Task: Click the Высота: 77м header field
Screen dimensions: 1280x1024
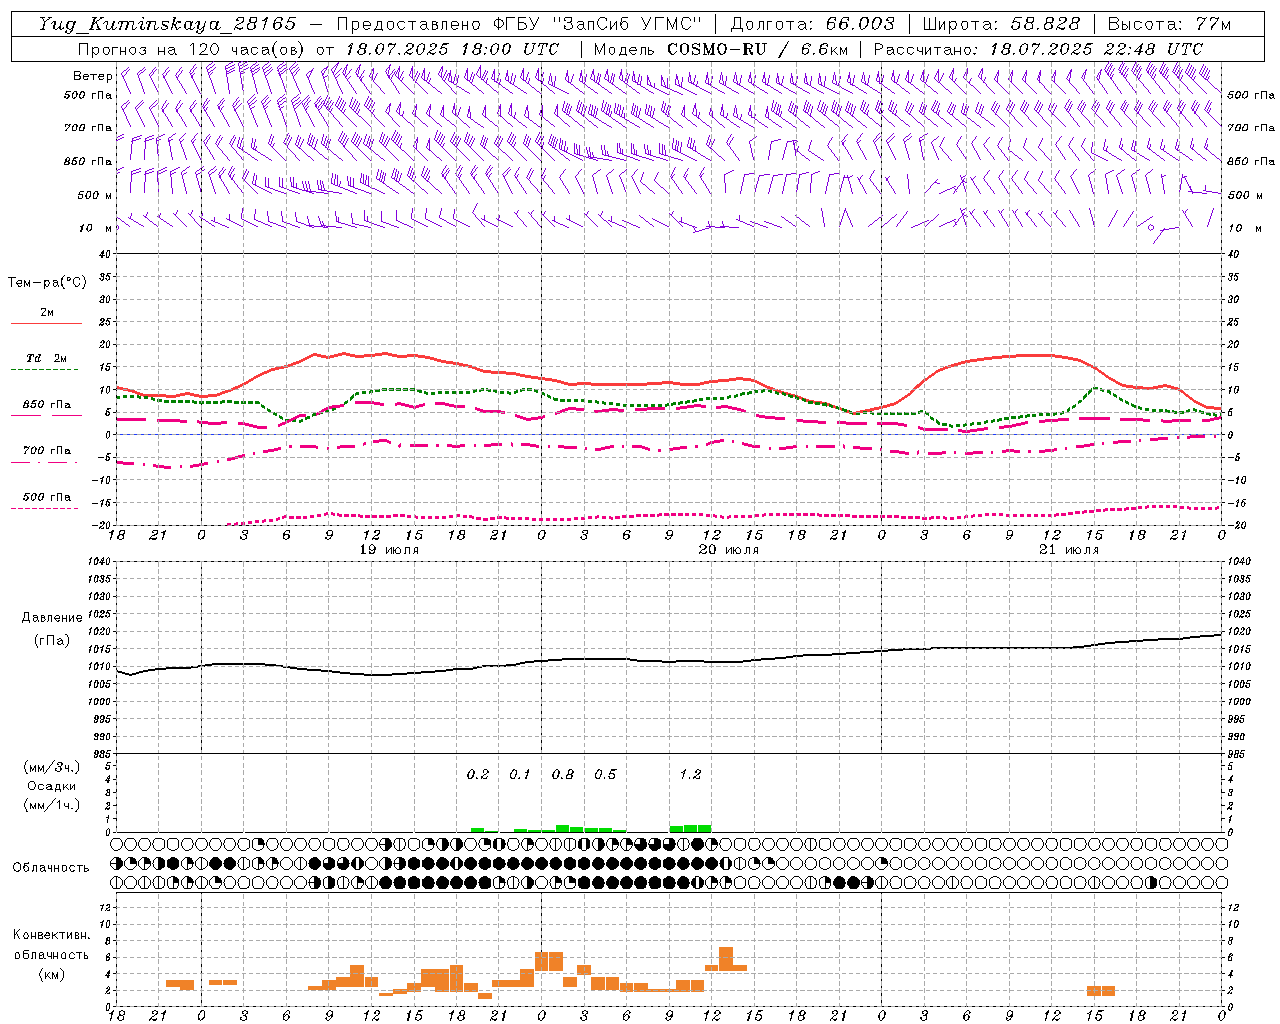Action: [1169, 24]
